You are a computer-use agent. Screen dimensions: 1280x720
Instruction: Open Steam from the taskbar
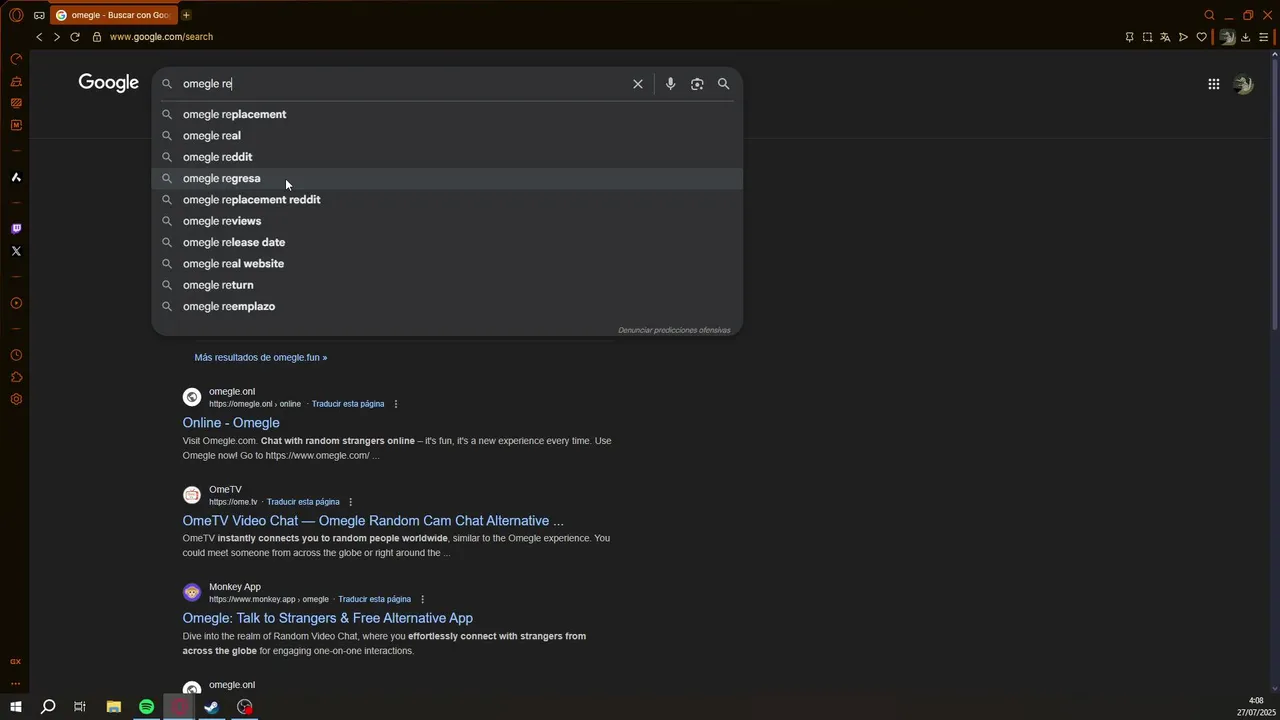(x=212, y=707)
